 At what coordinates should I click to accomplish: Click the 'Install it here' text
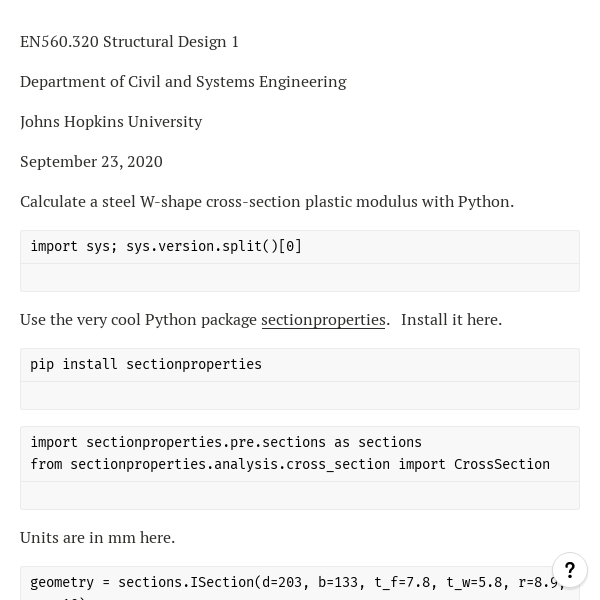(451, 320)
